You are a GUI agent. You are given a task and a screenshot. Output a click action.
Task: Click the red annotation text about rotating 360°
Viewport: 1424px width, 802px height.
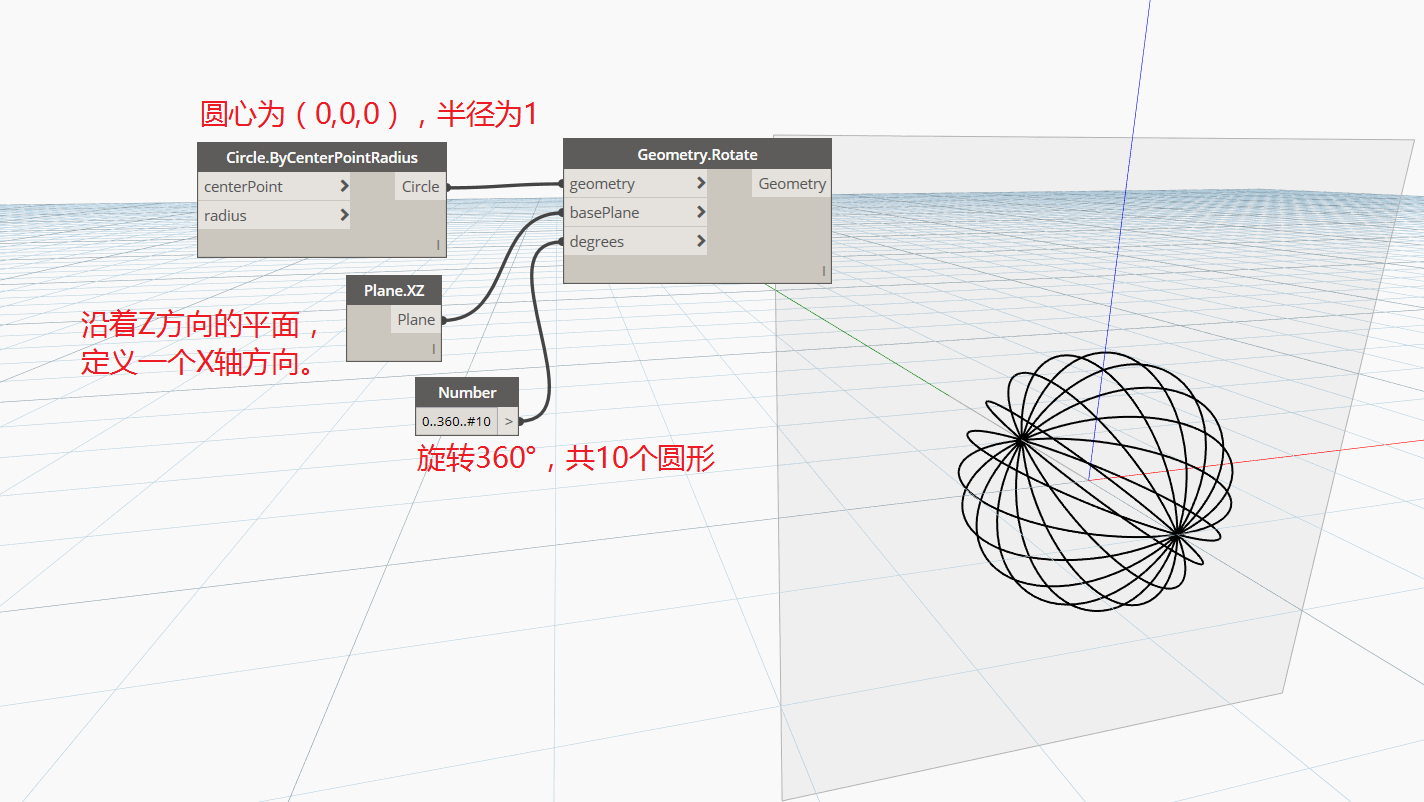click(566, 459)
